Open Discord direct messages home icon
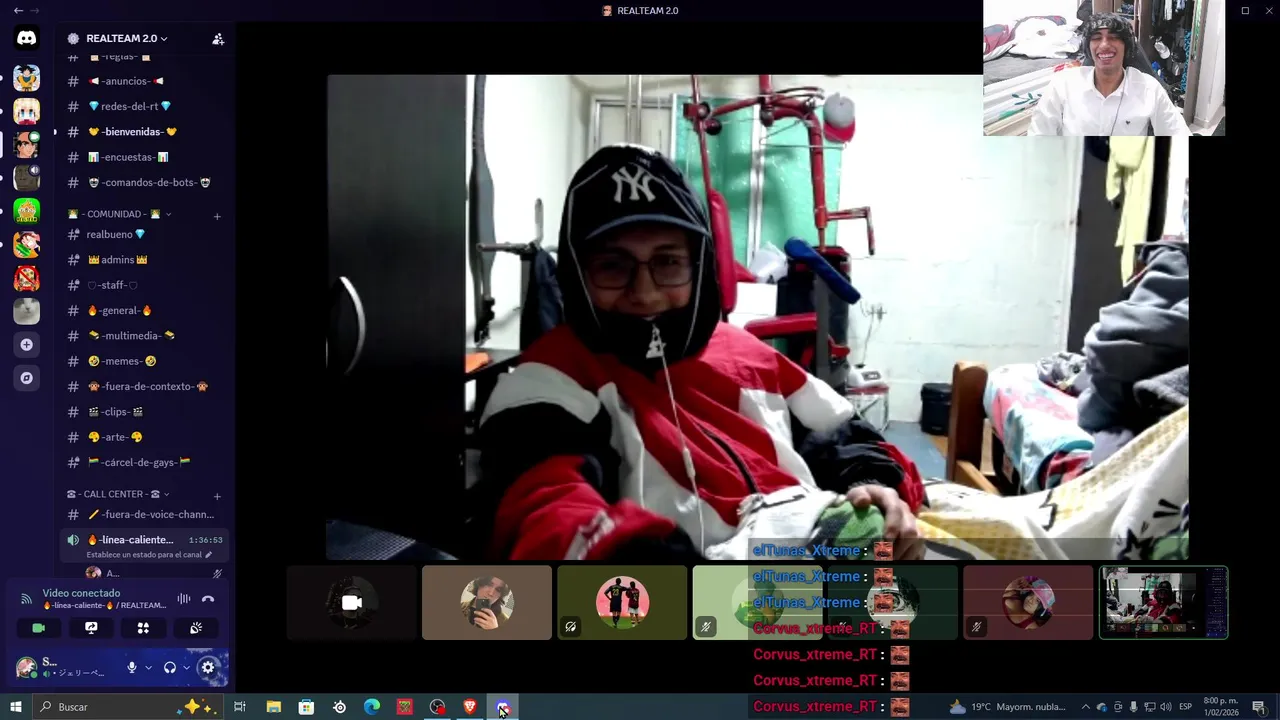The height and width of the screenshot is (720, 1280). [x=27, y=38]
